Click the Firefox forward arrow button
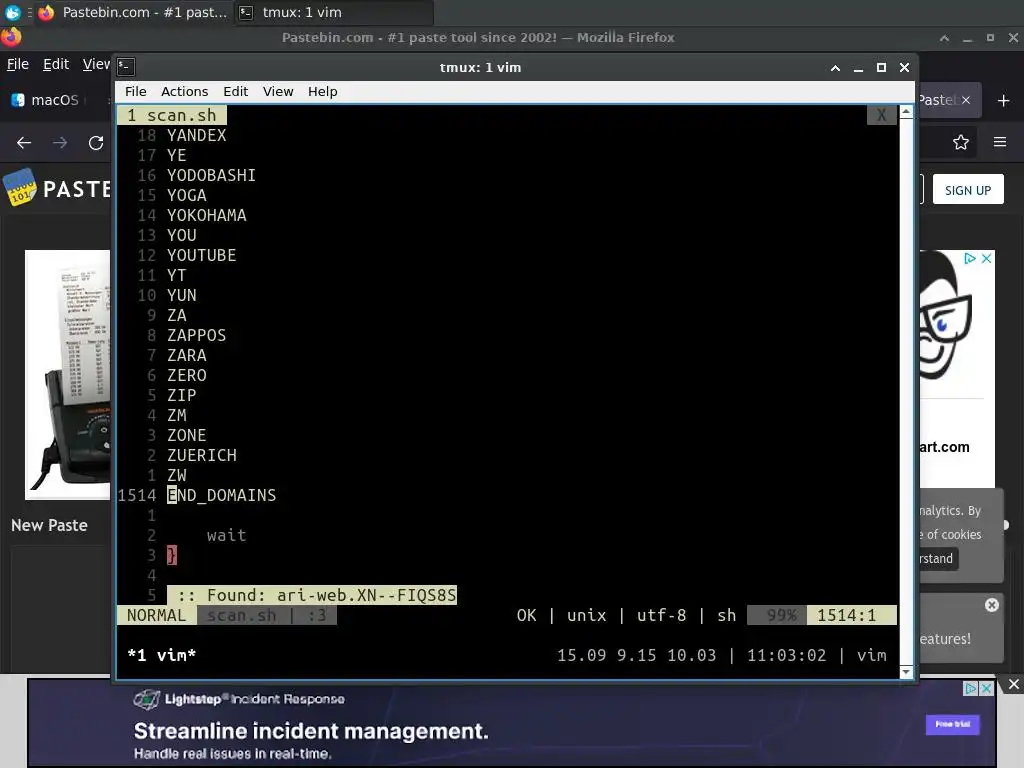The image size is (1024, 768). click(60, 142)
